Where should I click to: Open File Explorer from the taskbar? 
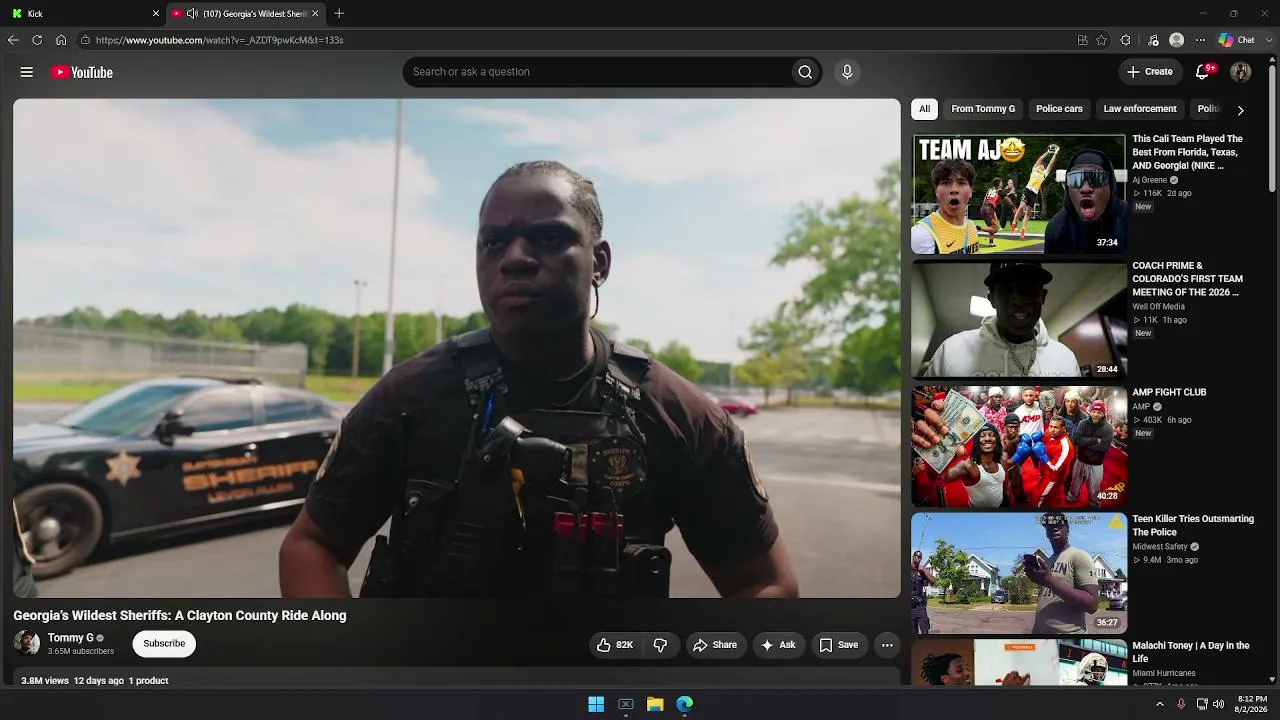pos(655,704)
